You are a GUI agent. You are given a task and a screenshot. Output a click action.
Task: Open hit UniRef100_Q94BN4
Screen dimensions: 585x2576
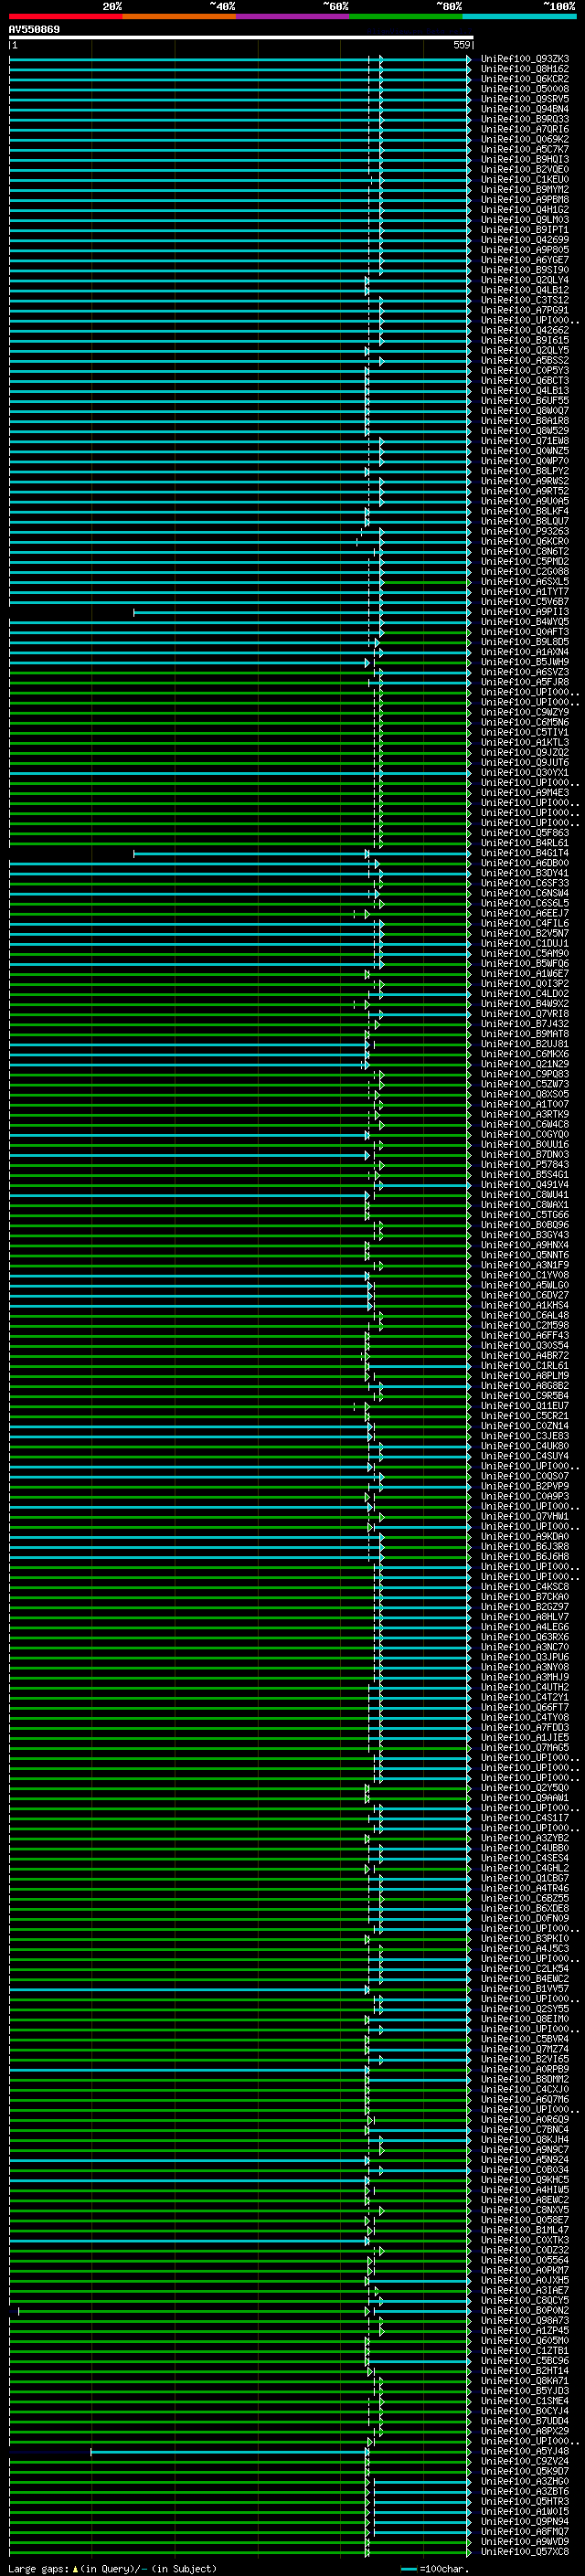[x=525, y=109]
